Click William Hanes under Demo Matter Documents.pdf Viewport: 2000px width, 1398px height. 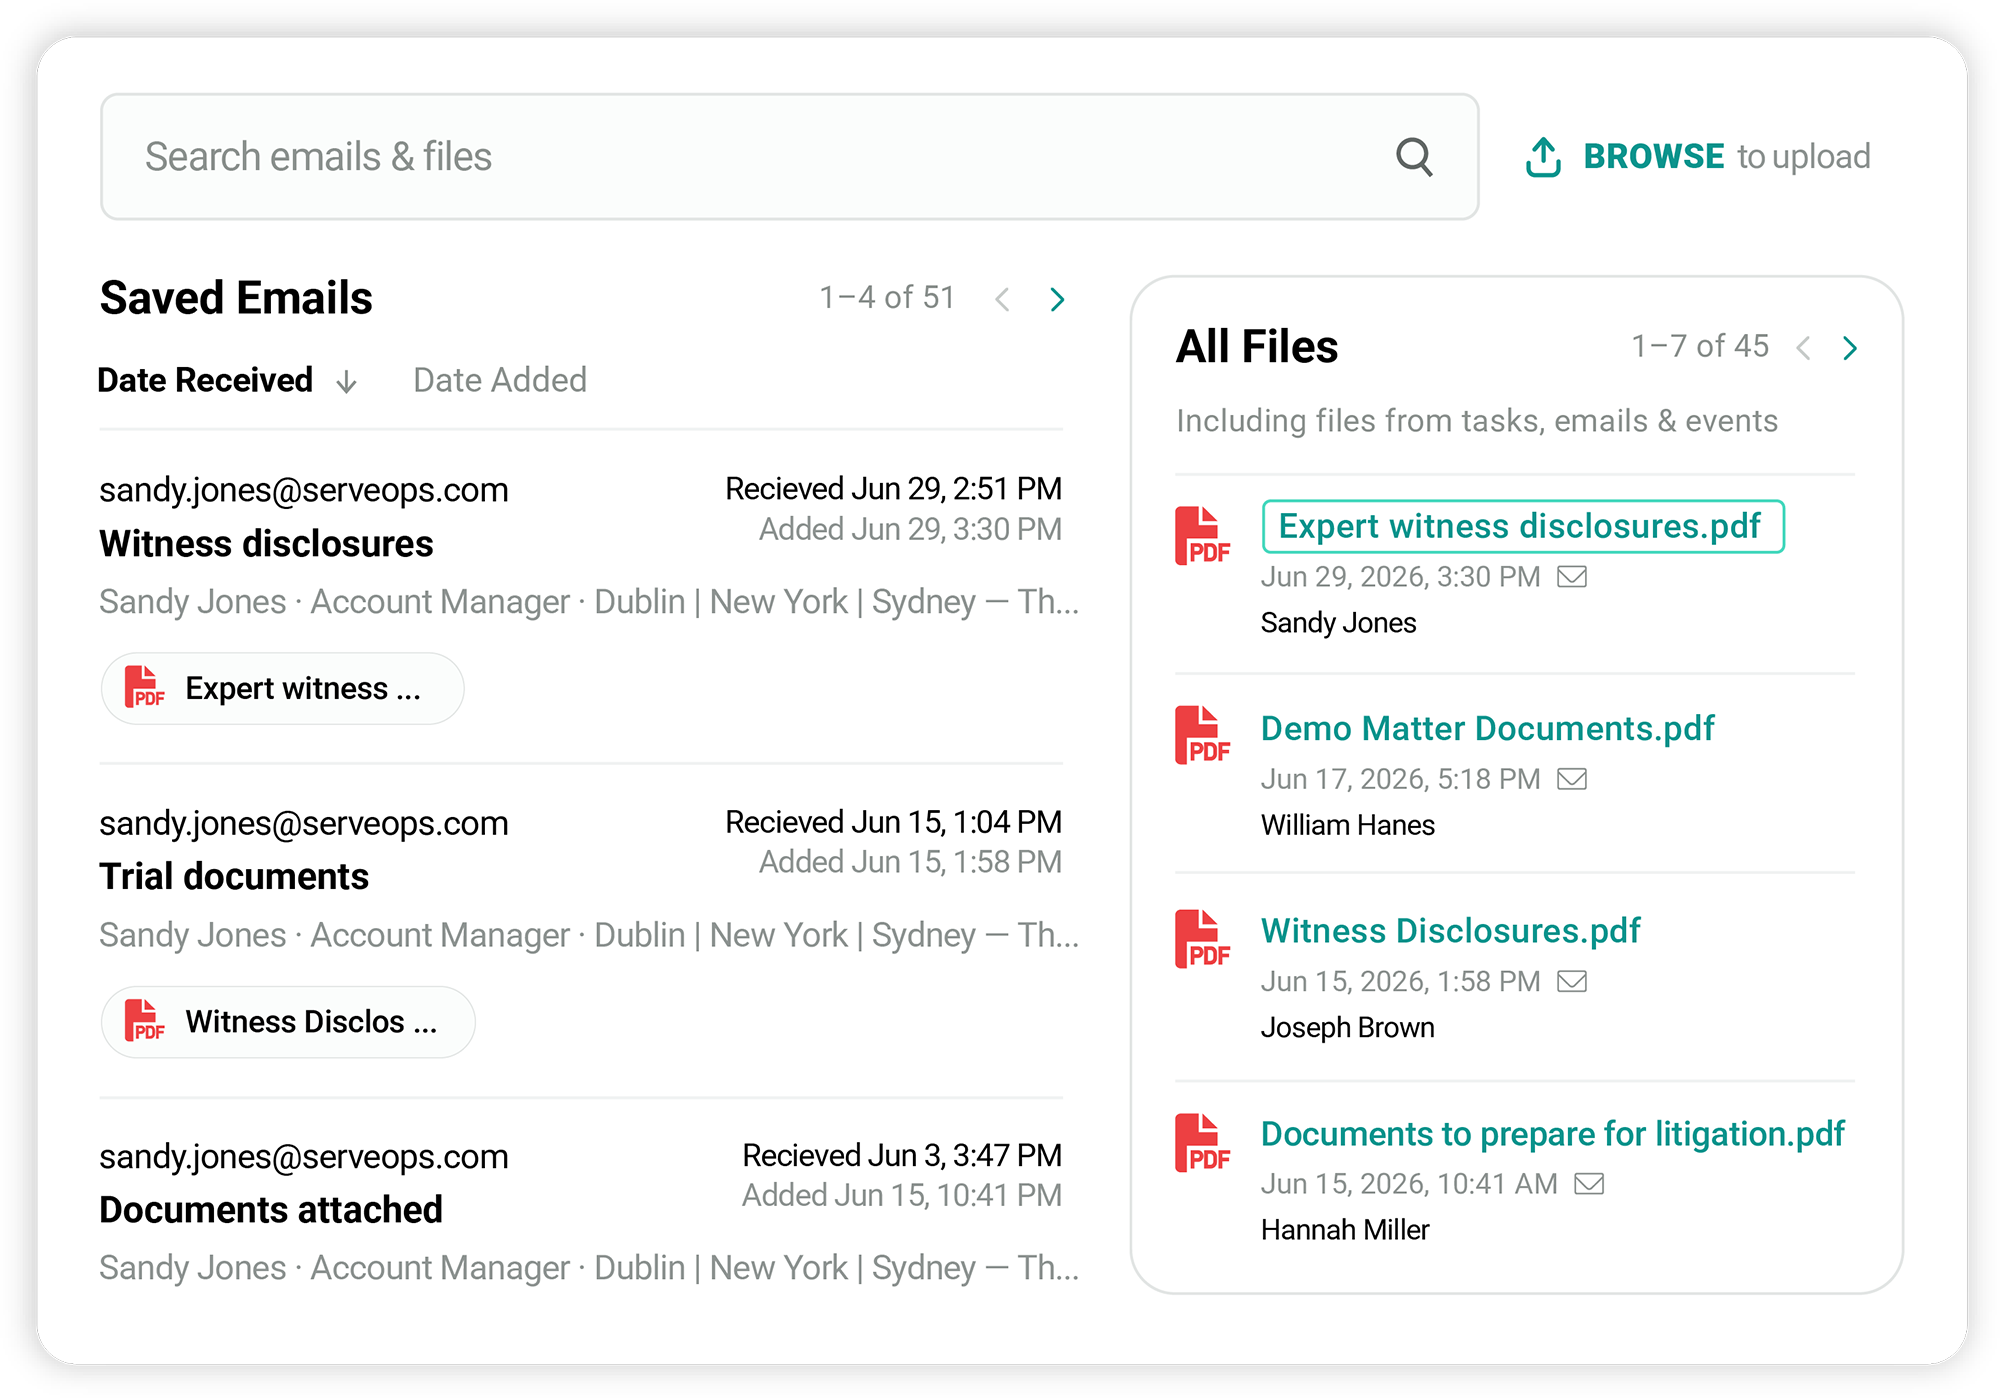coord(1347,825)
